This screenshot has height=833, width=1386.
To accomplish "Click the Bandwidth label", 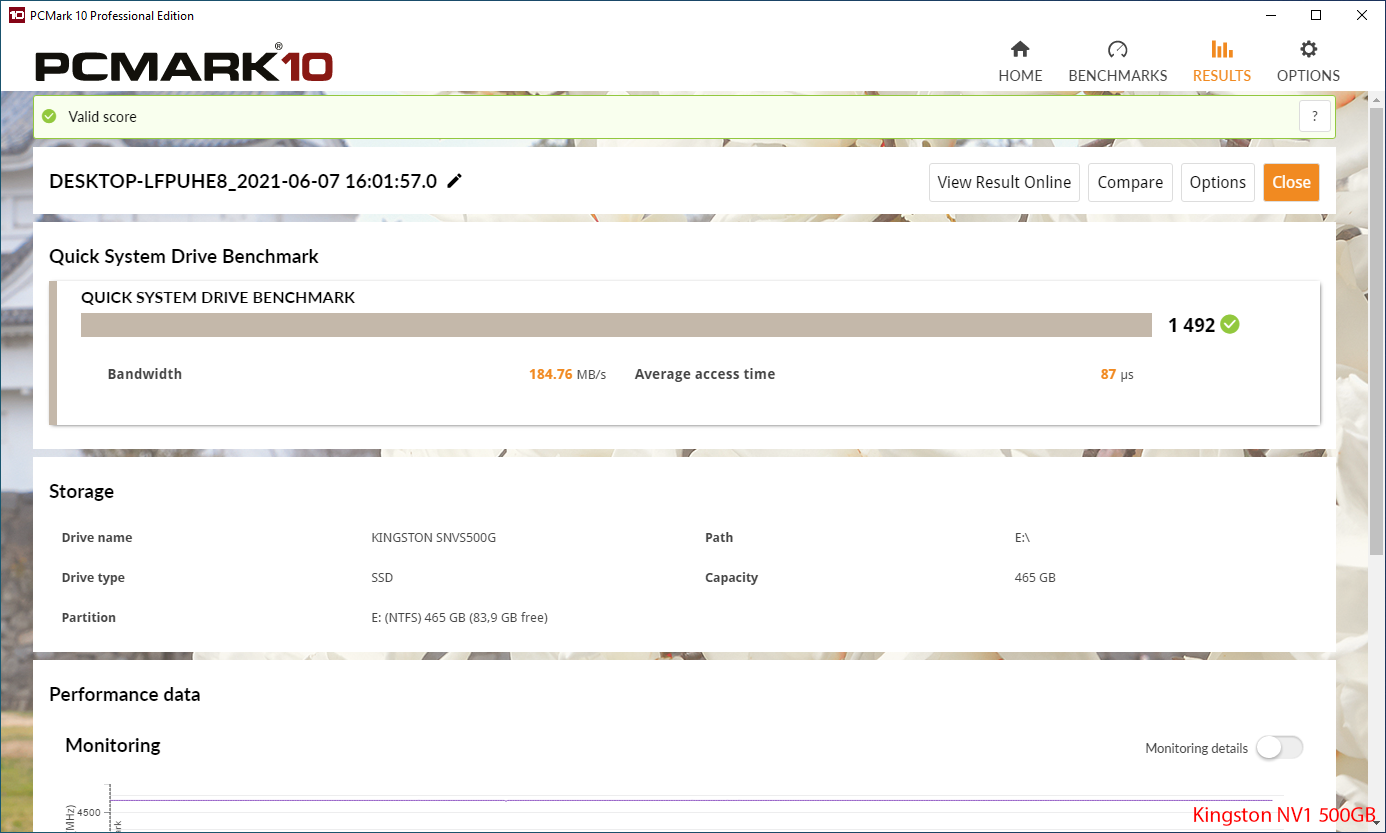I will 145,374.
